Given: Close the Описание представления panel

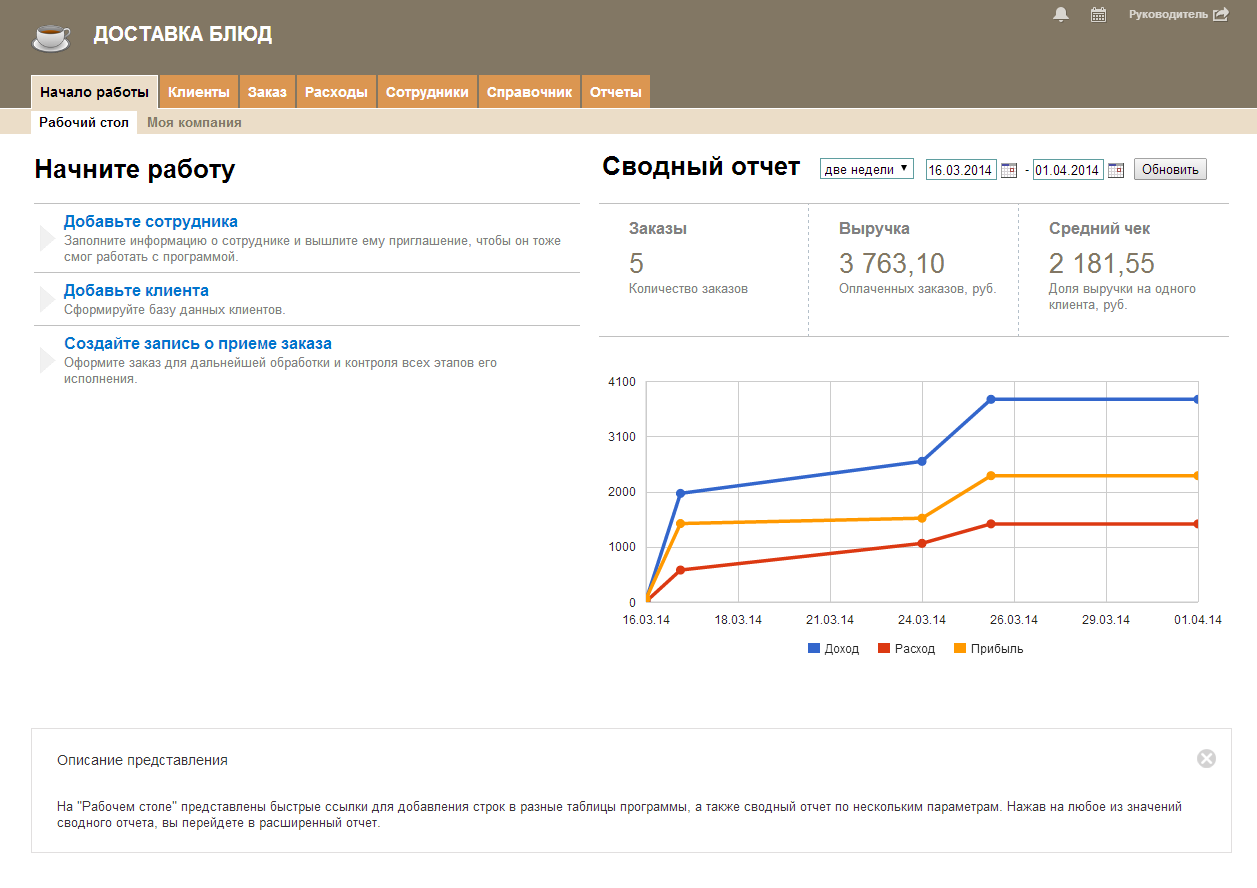Looking at the screenshot, I should [1206, 759].
